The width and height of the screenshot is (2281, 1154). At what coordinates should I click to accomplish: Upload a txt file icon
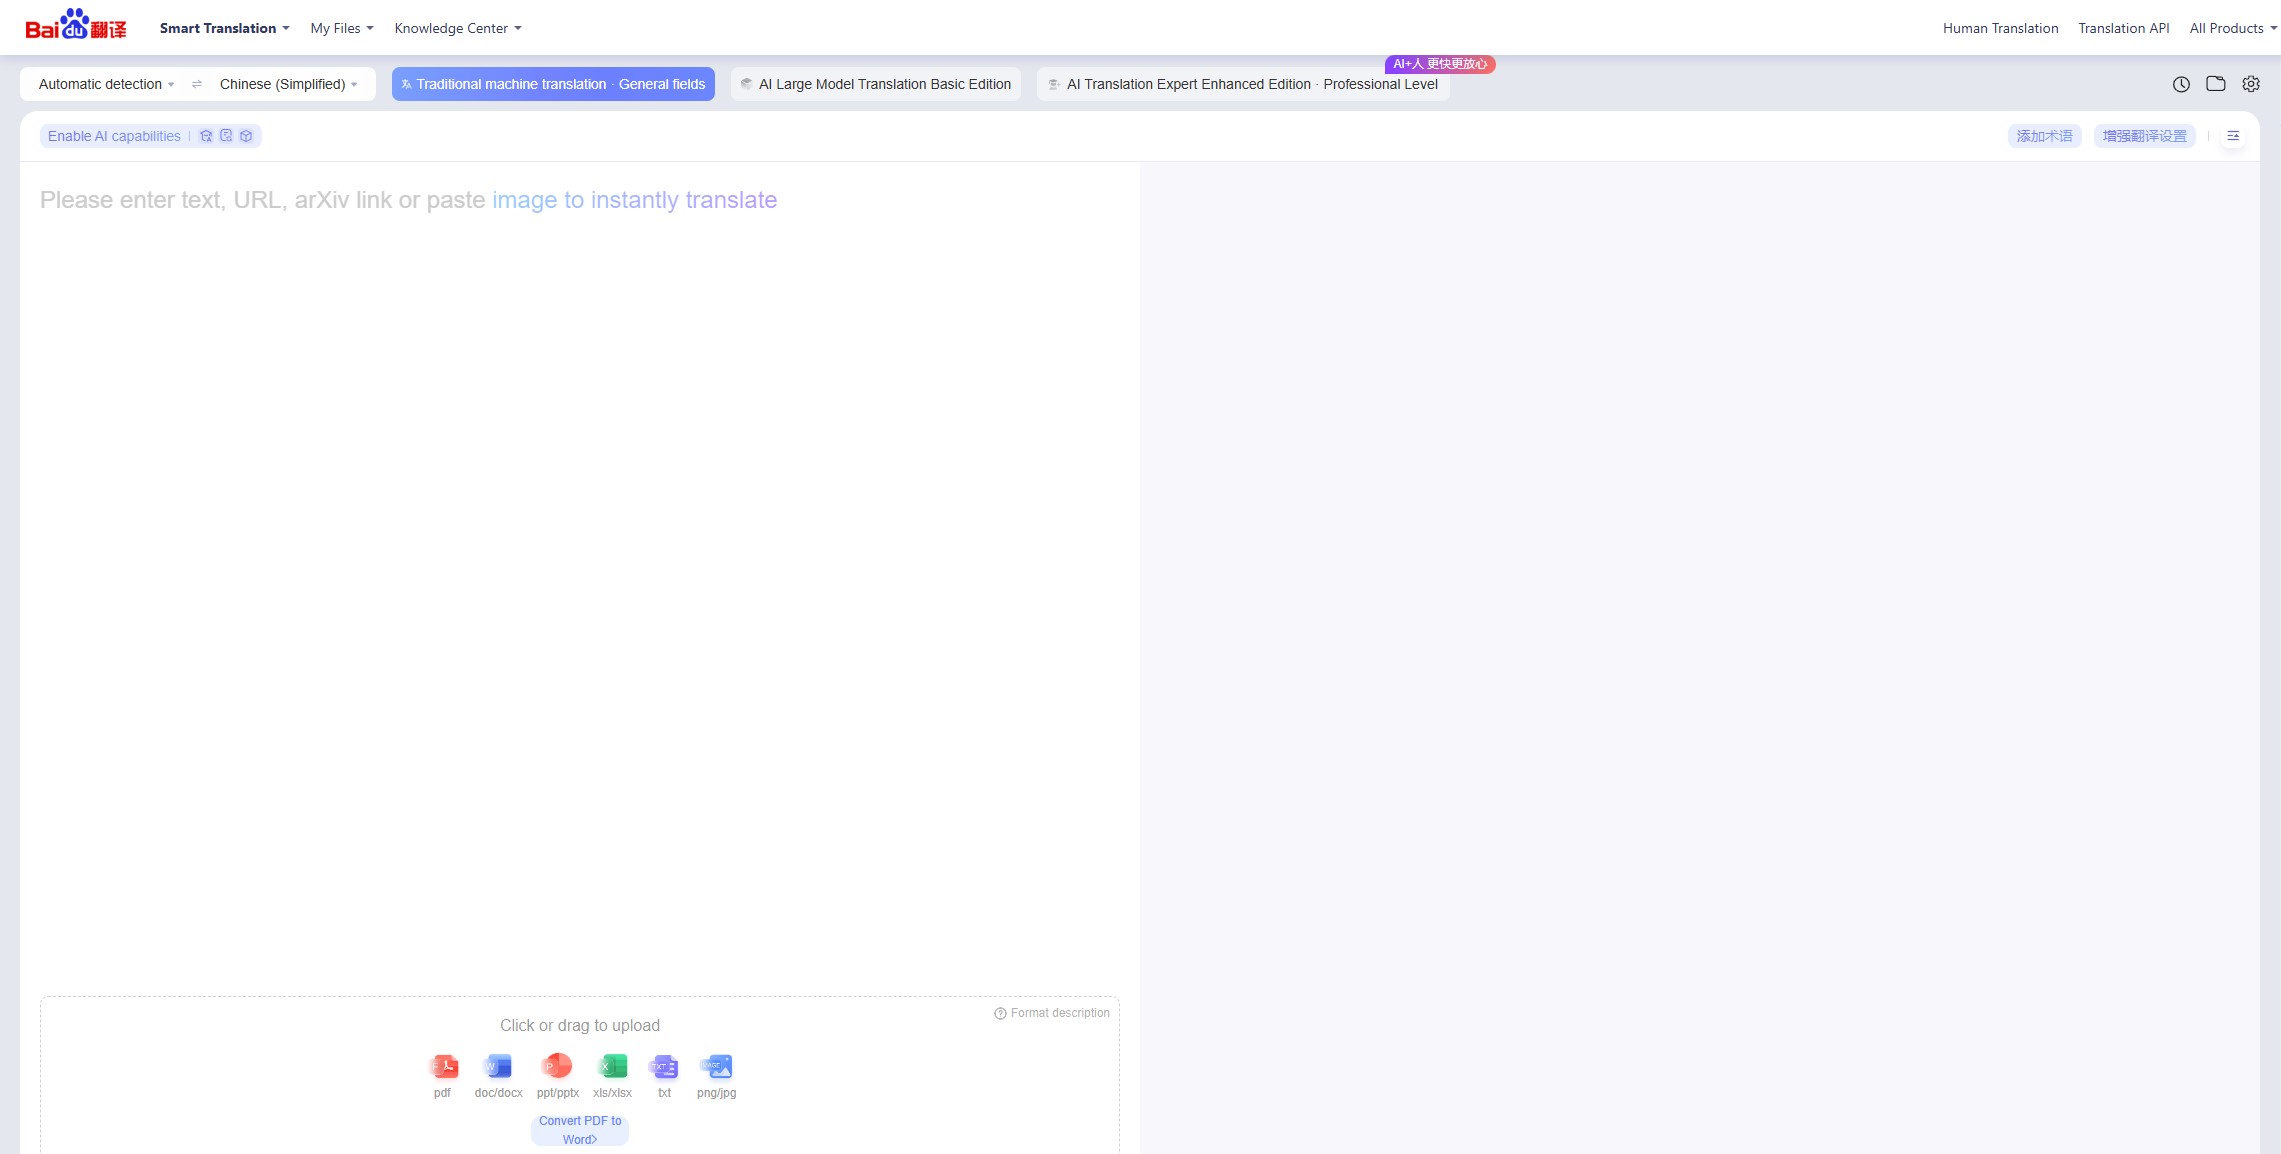pos(664,1067)
